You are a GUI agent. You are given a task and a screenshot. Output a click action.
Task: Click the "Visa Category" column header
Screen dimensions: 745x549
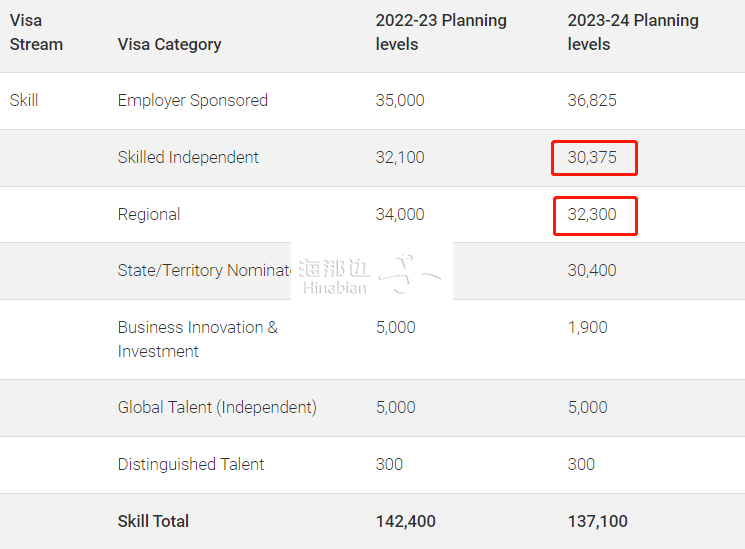169,44
